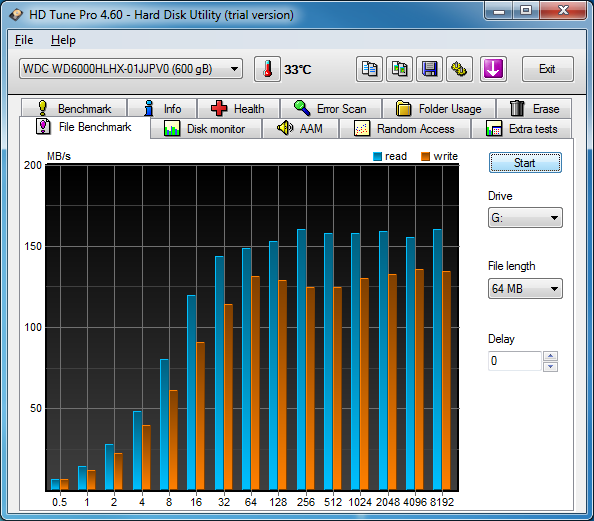This screenshot has width=594, height=521.
Task: Click the thermometer temperature icon
Action: click(267, 69)
